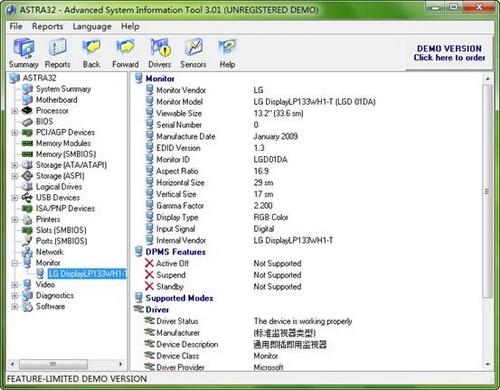Screen dimensions: 500x390
Task: Expand the Diagnostics tree node
Action: tap(15, 296)
